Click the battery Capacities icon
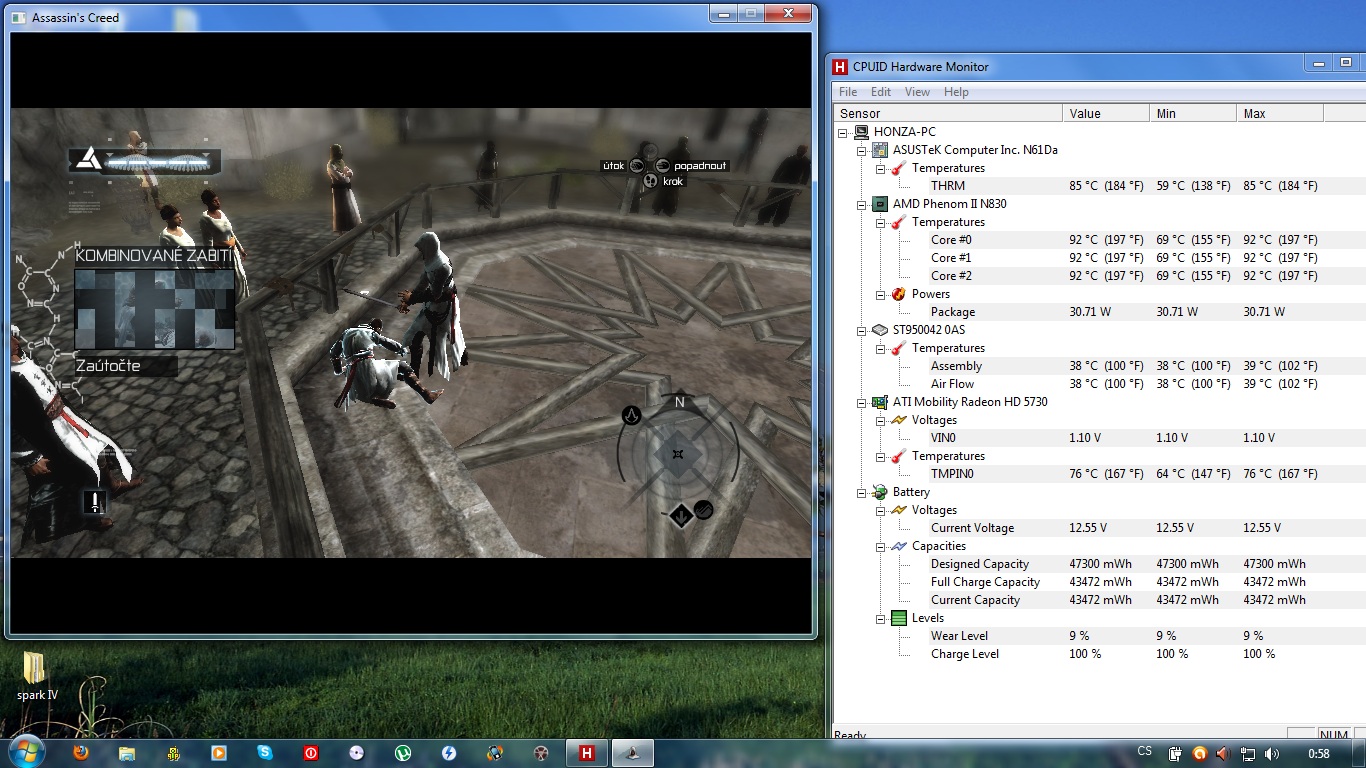1366x768 pixels. pos(899,546)
